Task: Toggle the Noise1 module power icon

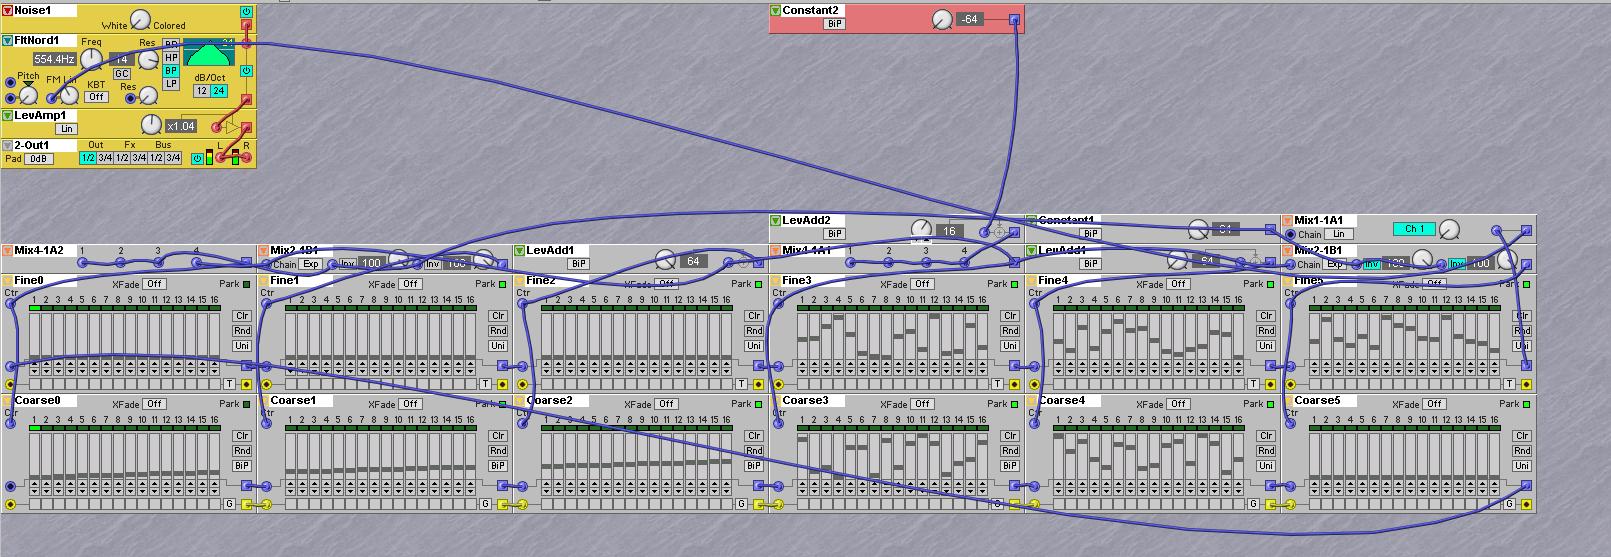Action: point(246,11)
